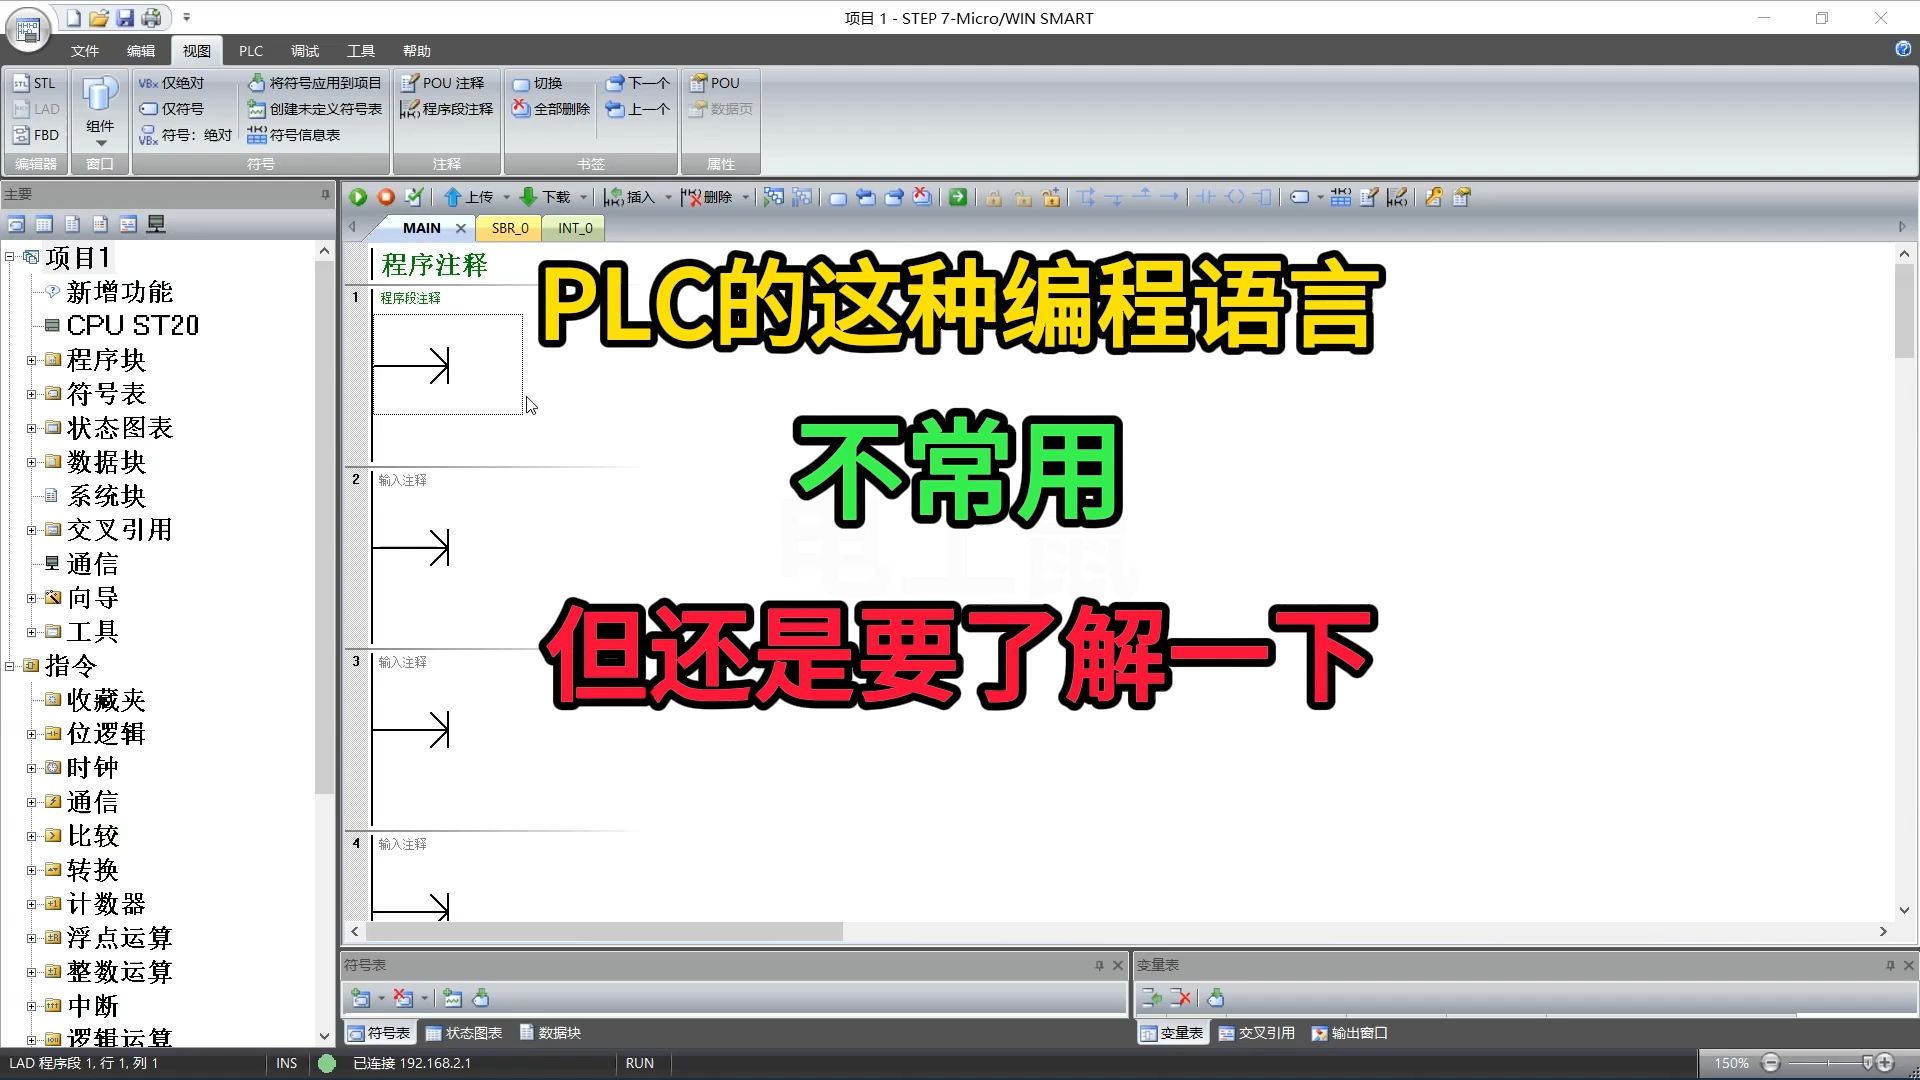Screen dimensions: 1920x1080
Task: Click the zoom out minus button
Action: (x=1771, y=1063)
